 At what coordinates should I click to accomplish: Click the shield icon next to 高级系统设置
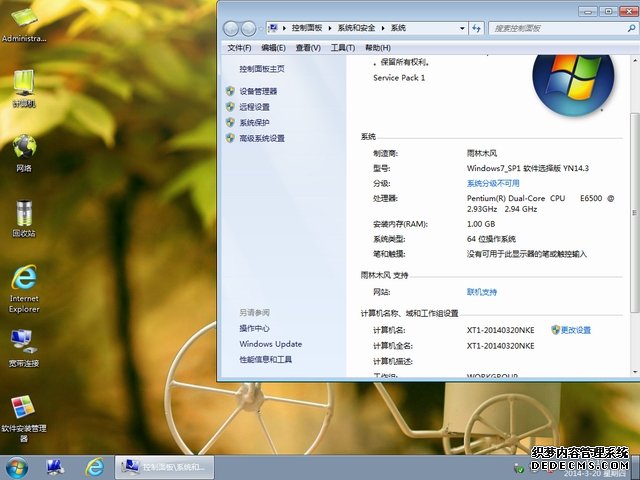tap(230, 138)
